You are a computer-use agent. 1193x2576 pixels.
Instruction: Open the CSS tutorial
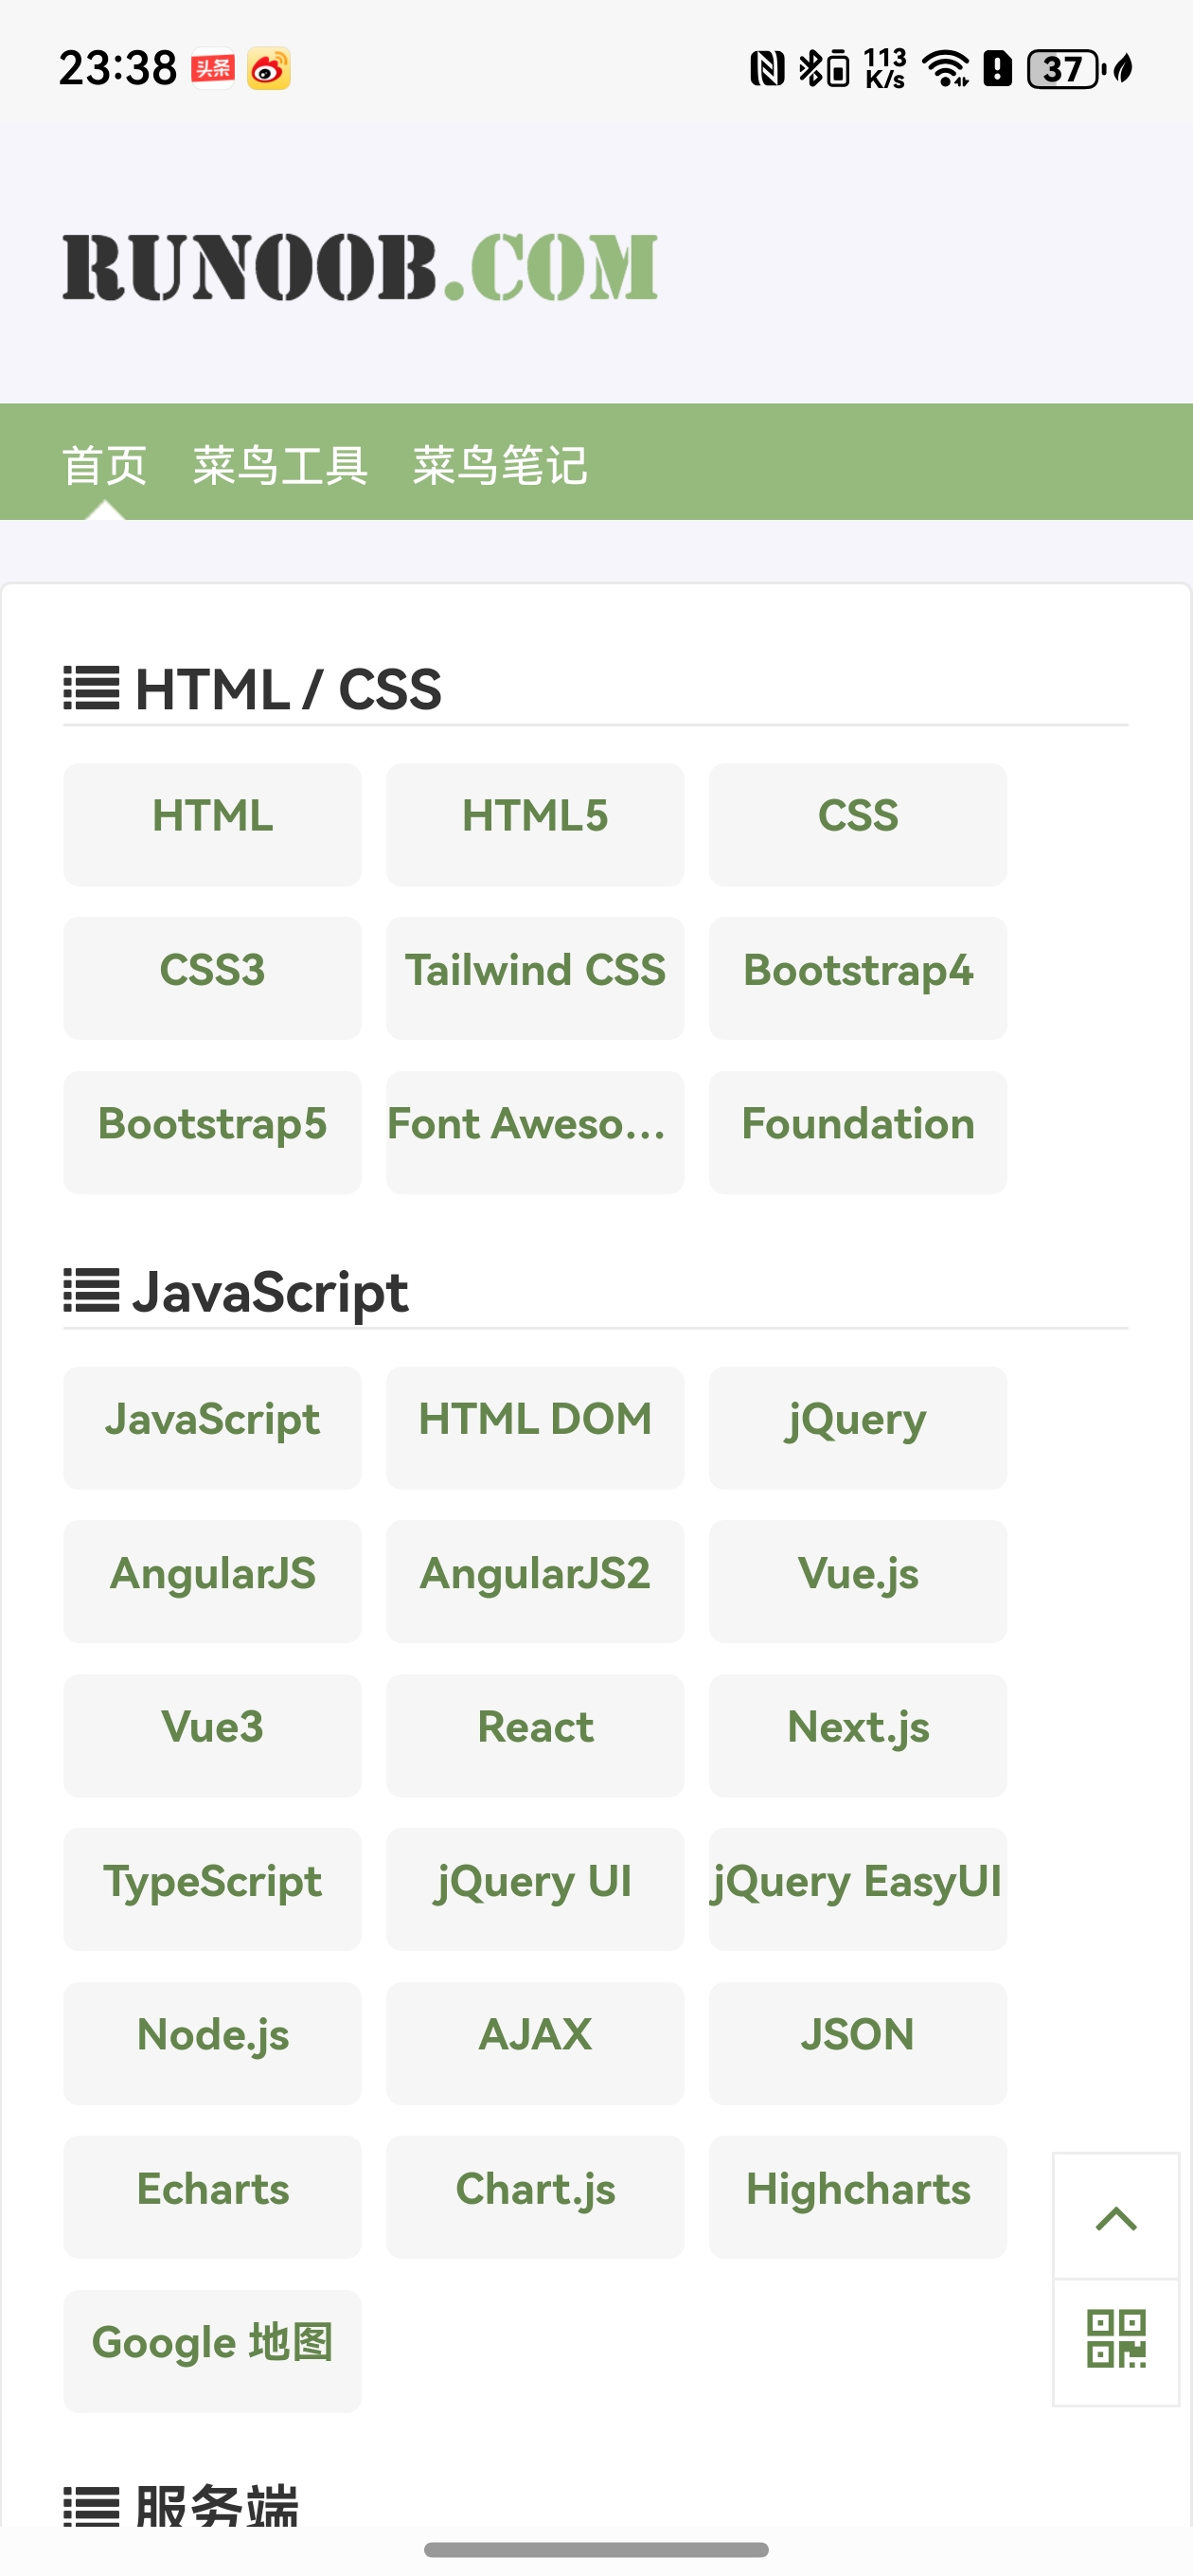point(858,825)
